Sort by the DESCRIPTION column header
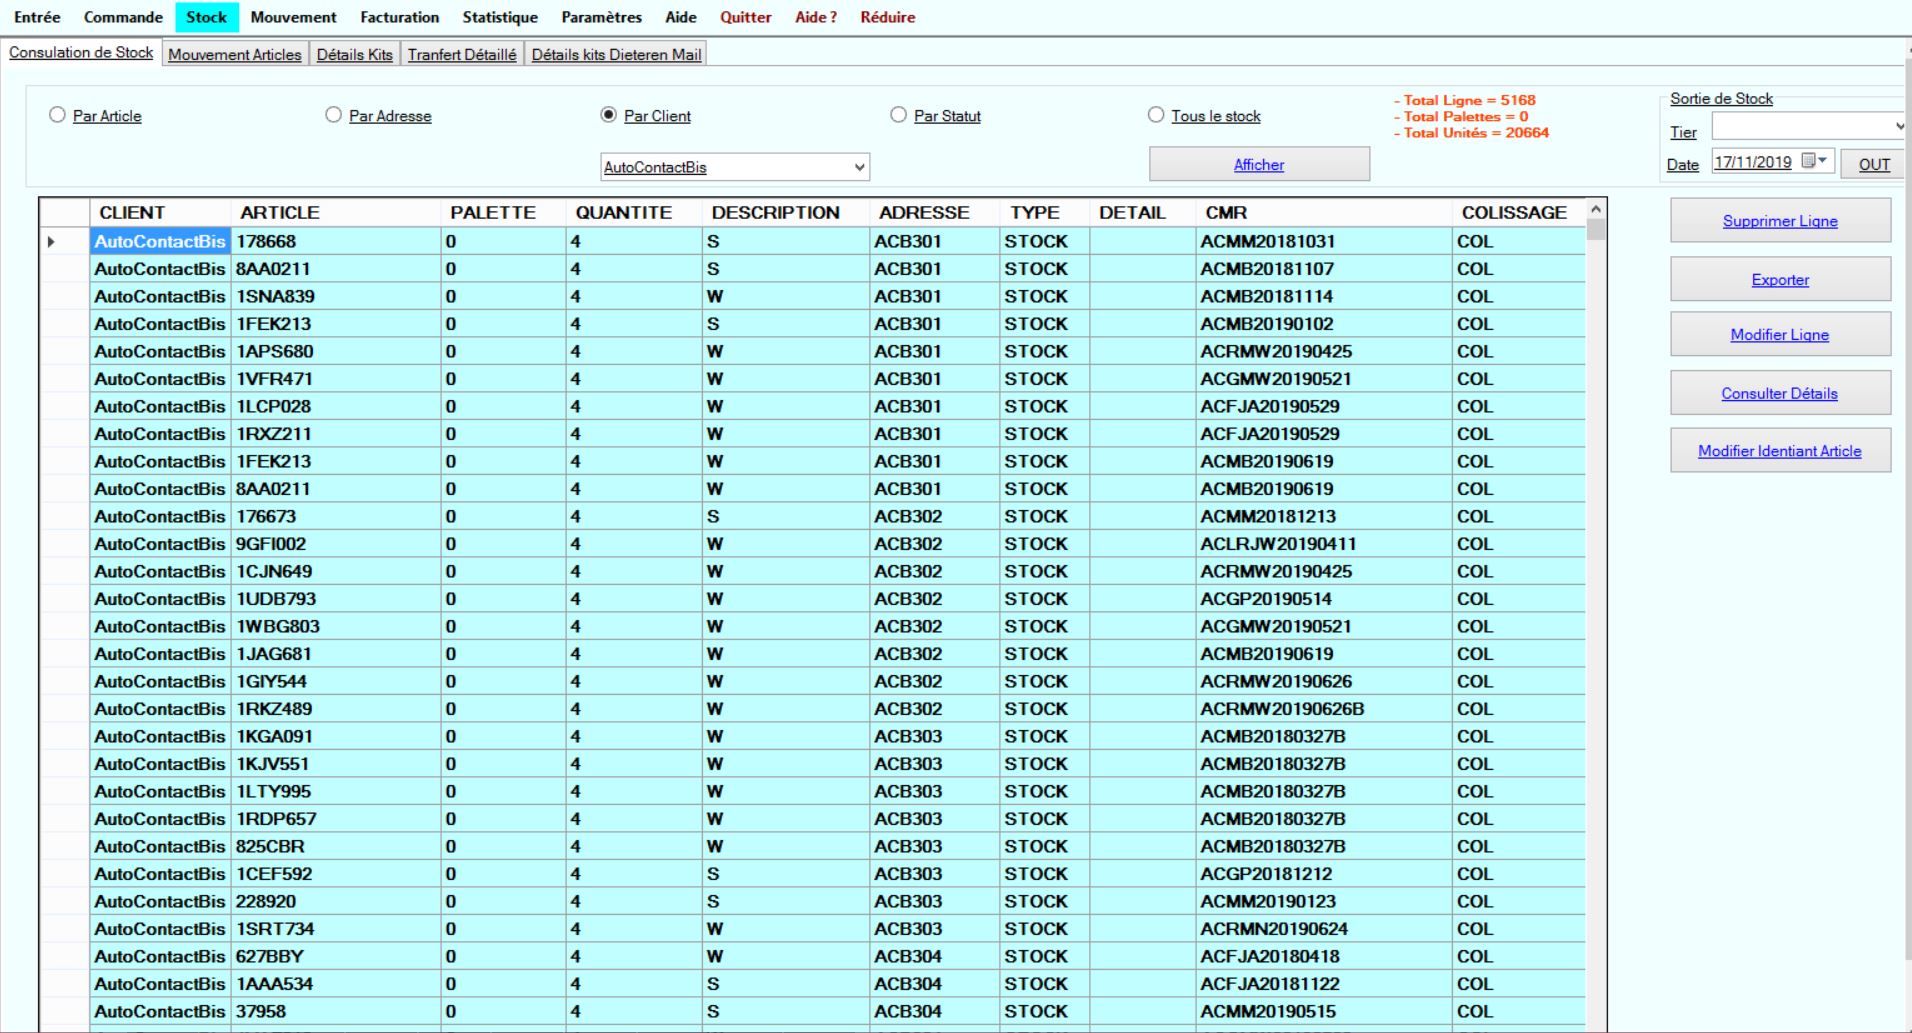The height and width of the screenshot is (1033, 1912). [x=787, y=212]
